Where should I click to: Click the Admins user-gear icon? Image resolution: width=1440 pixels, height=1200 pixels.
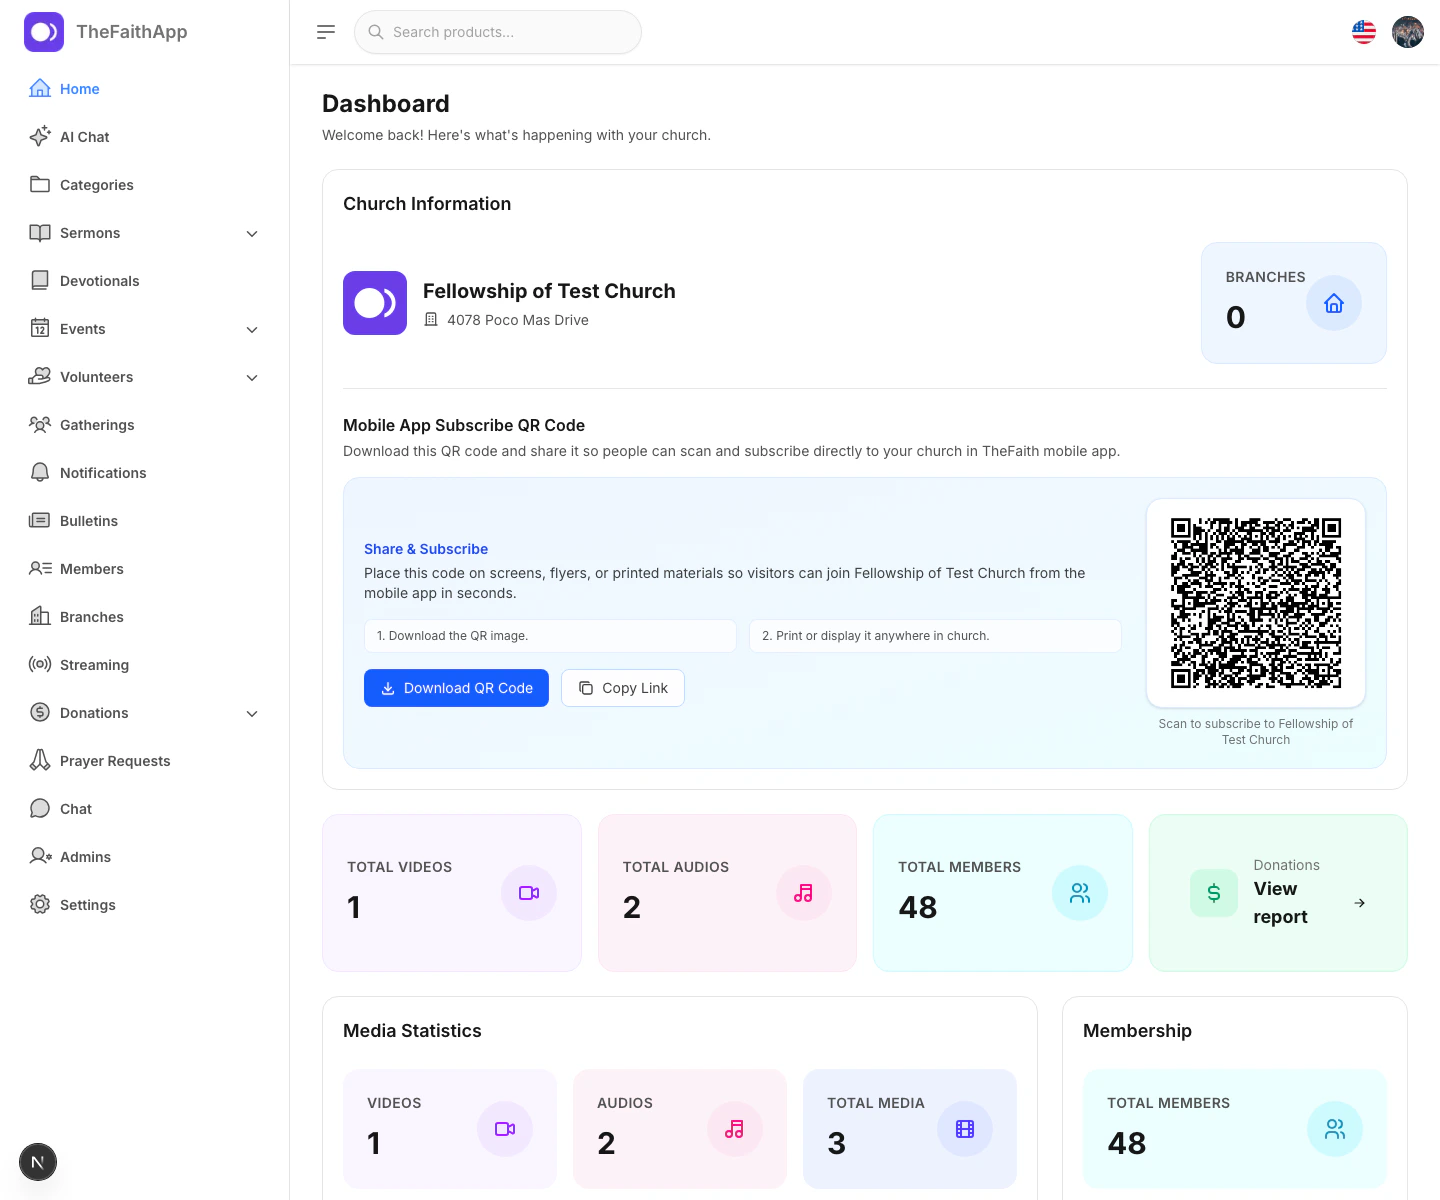(40, 856)
